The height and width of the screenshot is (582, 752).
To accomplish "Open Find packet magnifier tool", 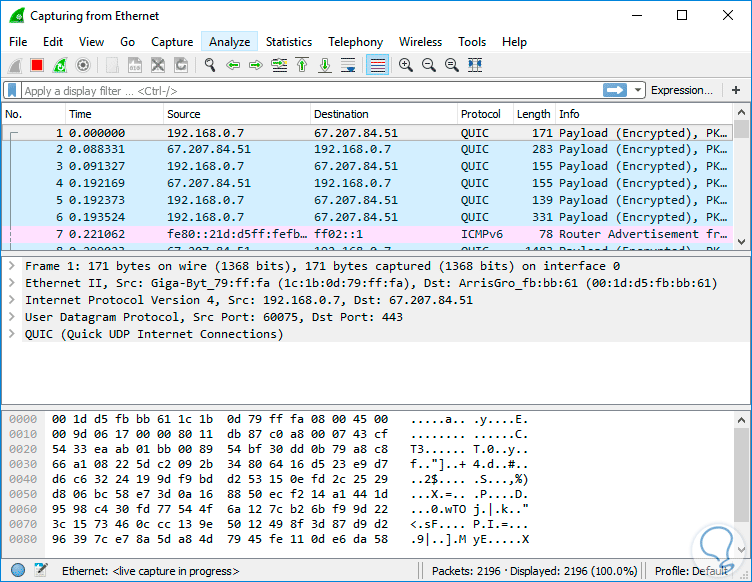I will tap(210, 65).
